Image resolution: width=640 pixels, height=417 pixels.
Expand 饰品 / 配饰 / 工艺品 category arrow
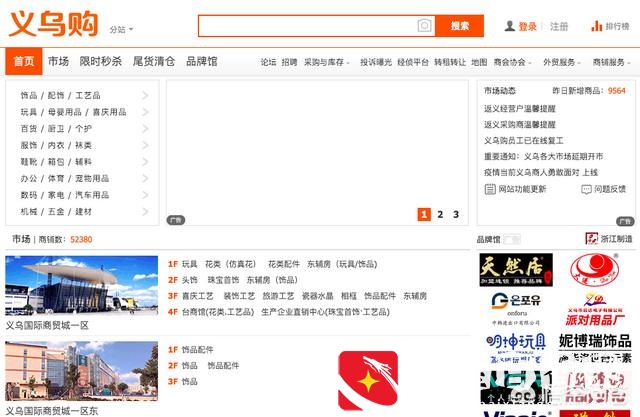[x=145, y=95]
